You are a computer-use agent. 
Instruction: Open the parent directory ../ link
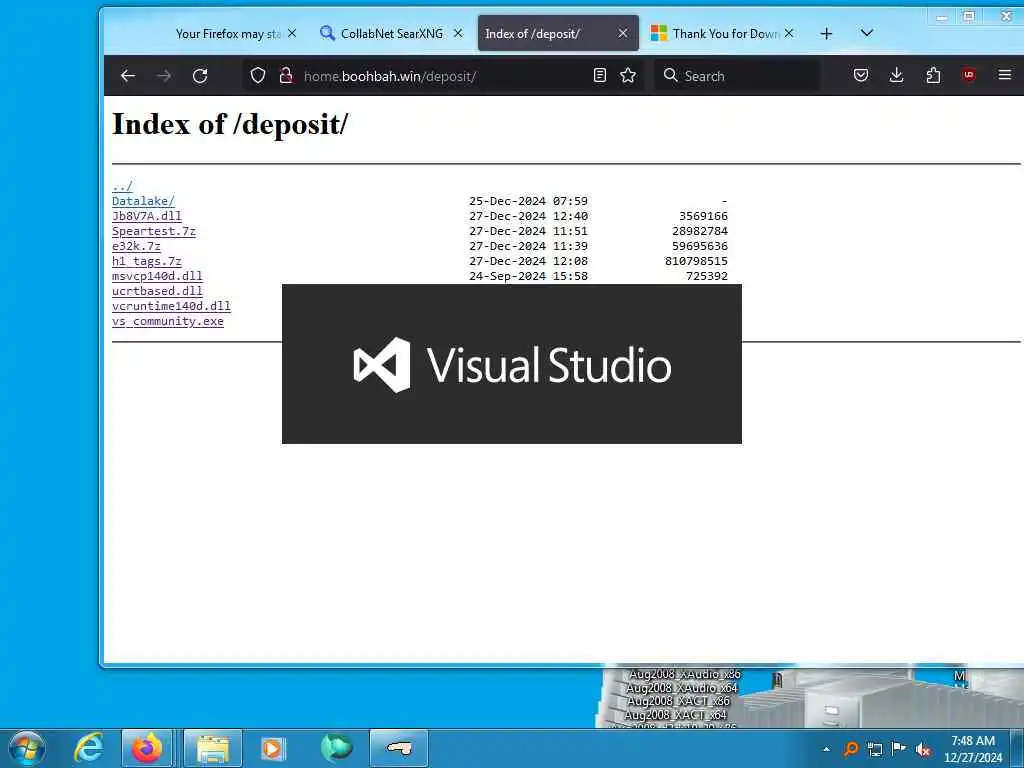click(122, 186)
